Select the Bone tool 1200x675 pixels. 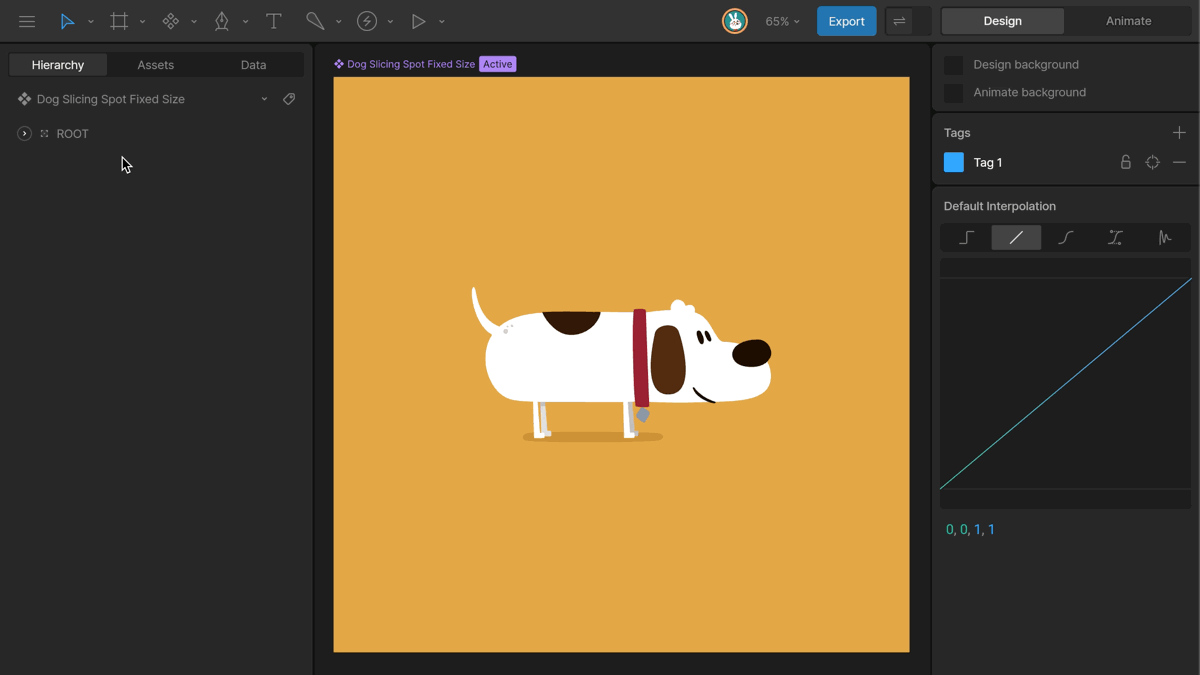(x=315, y=21)
